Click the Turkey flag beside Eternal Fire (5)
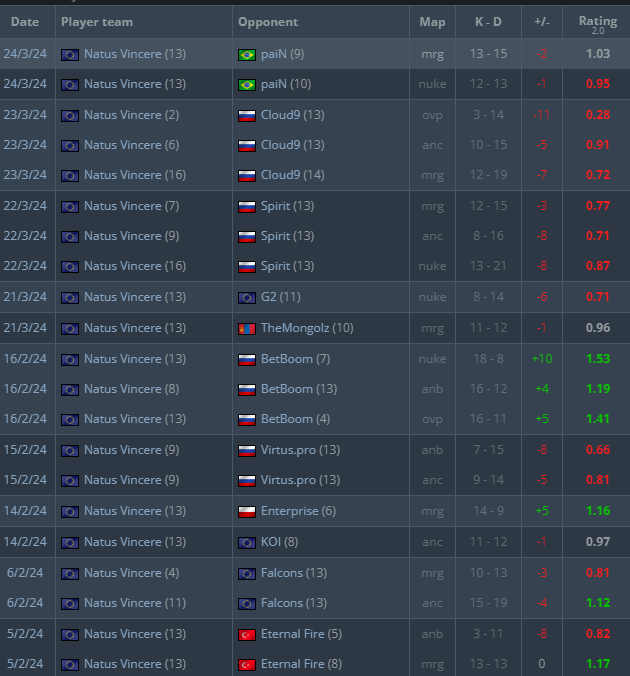The image size is (630, 676). point(247,633)
